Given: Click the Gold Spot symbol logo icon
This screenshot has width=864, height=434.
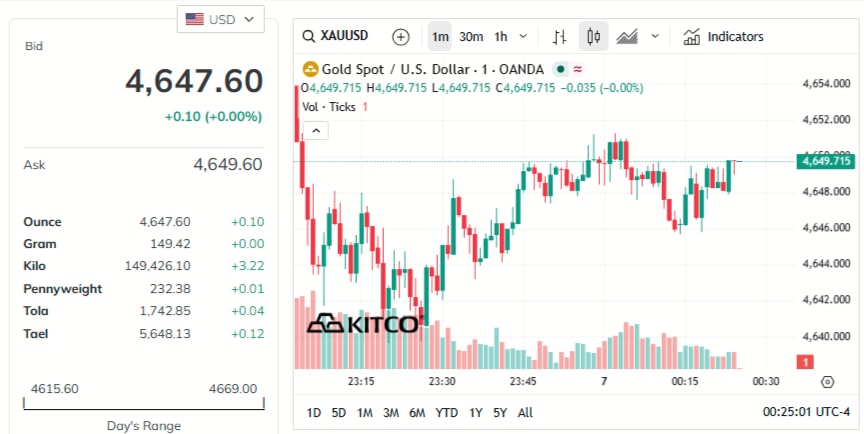Looking at the screenshot, I should click(310, 69).
